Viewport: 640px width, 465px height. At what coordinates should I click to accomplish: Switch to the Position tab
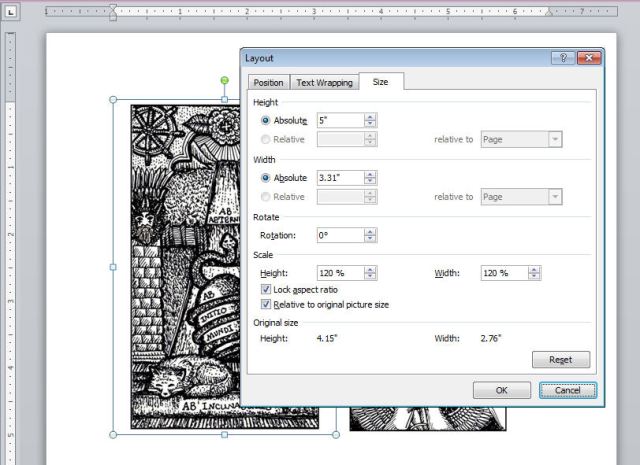268,83
